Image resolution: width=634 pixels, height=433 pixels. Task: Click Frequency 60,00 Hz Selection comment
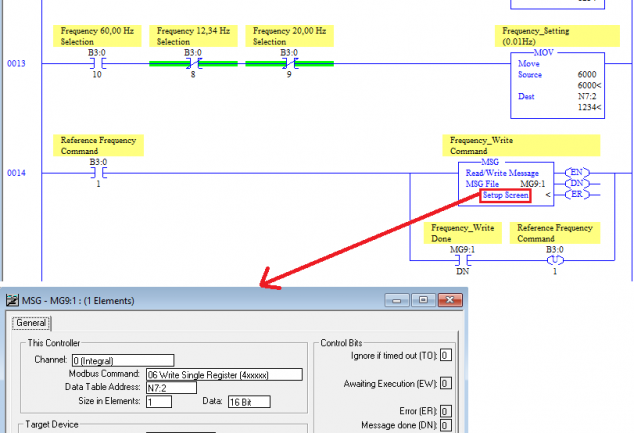click(97, 36)
